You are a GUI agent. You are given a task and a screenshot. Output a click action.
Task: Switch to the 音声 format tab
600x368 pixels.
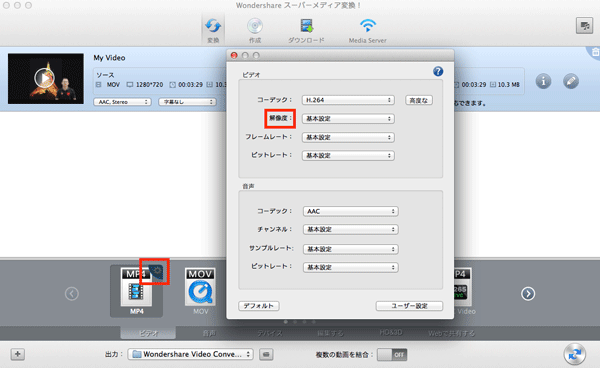(209, 333)
